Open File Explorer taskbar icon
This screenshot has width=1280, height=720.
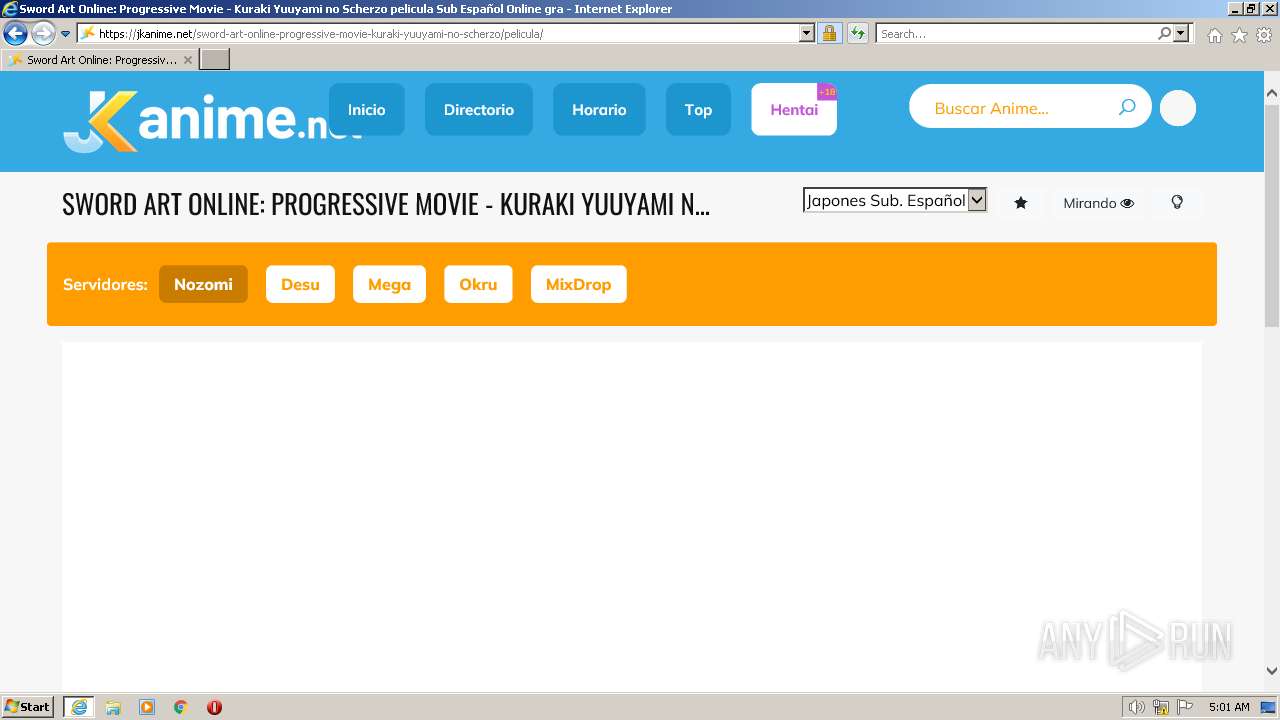113,707
